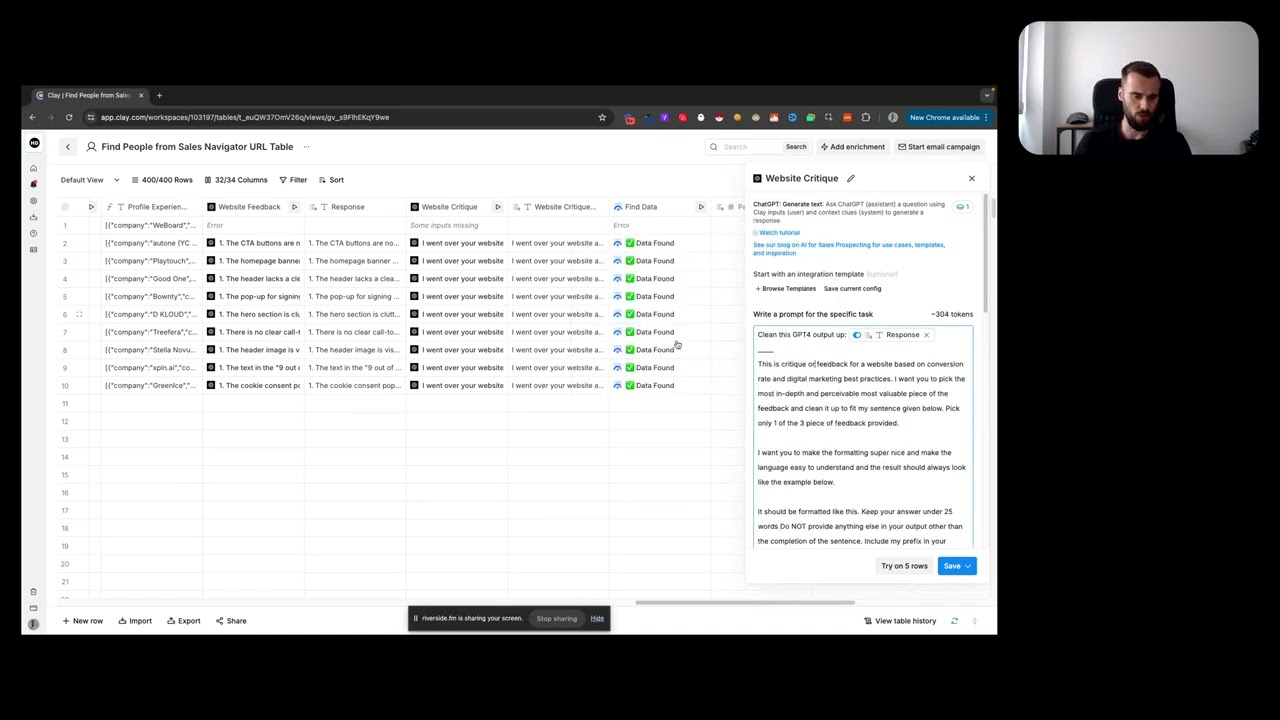
Task: Toggle the select-all rows checkbox
Action: [65, 207]
